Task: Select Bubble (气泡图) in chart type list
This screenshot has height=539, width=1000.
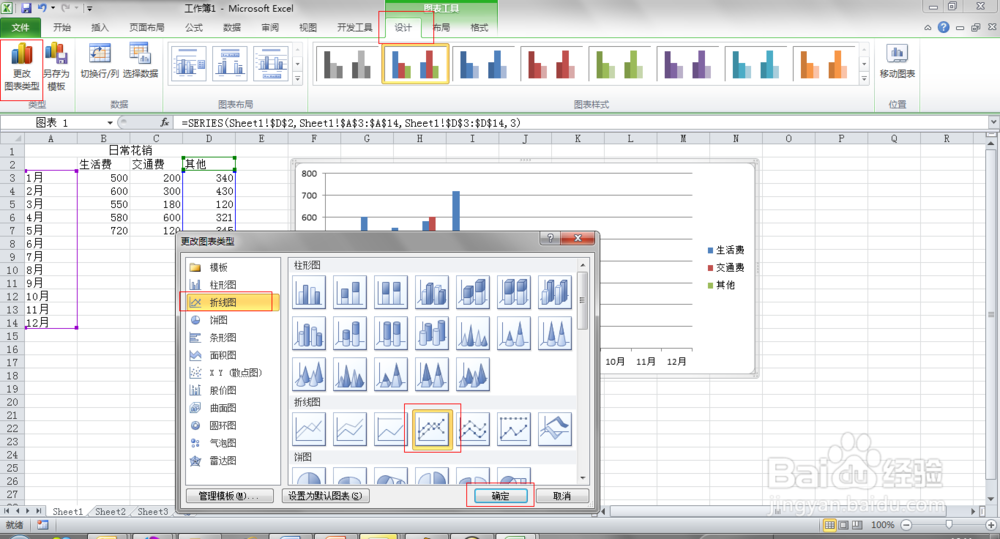Action: pyautogui.click(x=223, y=443)
